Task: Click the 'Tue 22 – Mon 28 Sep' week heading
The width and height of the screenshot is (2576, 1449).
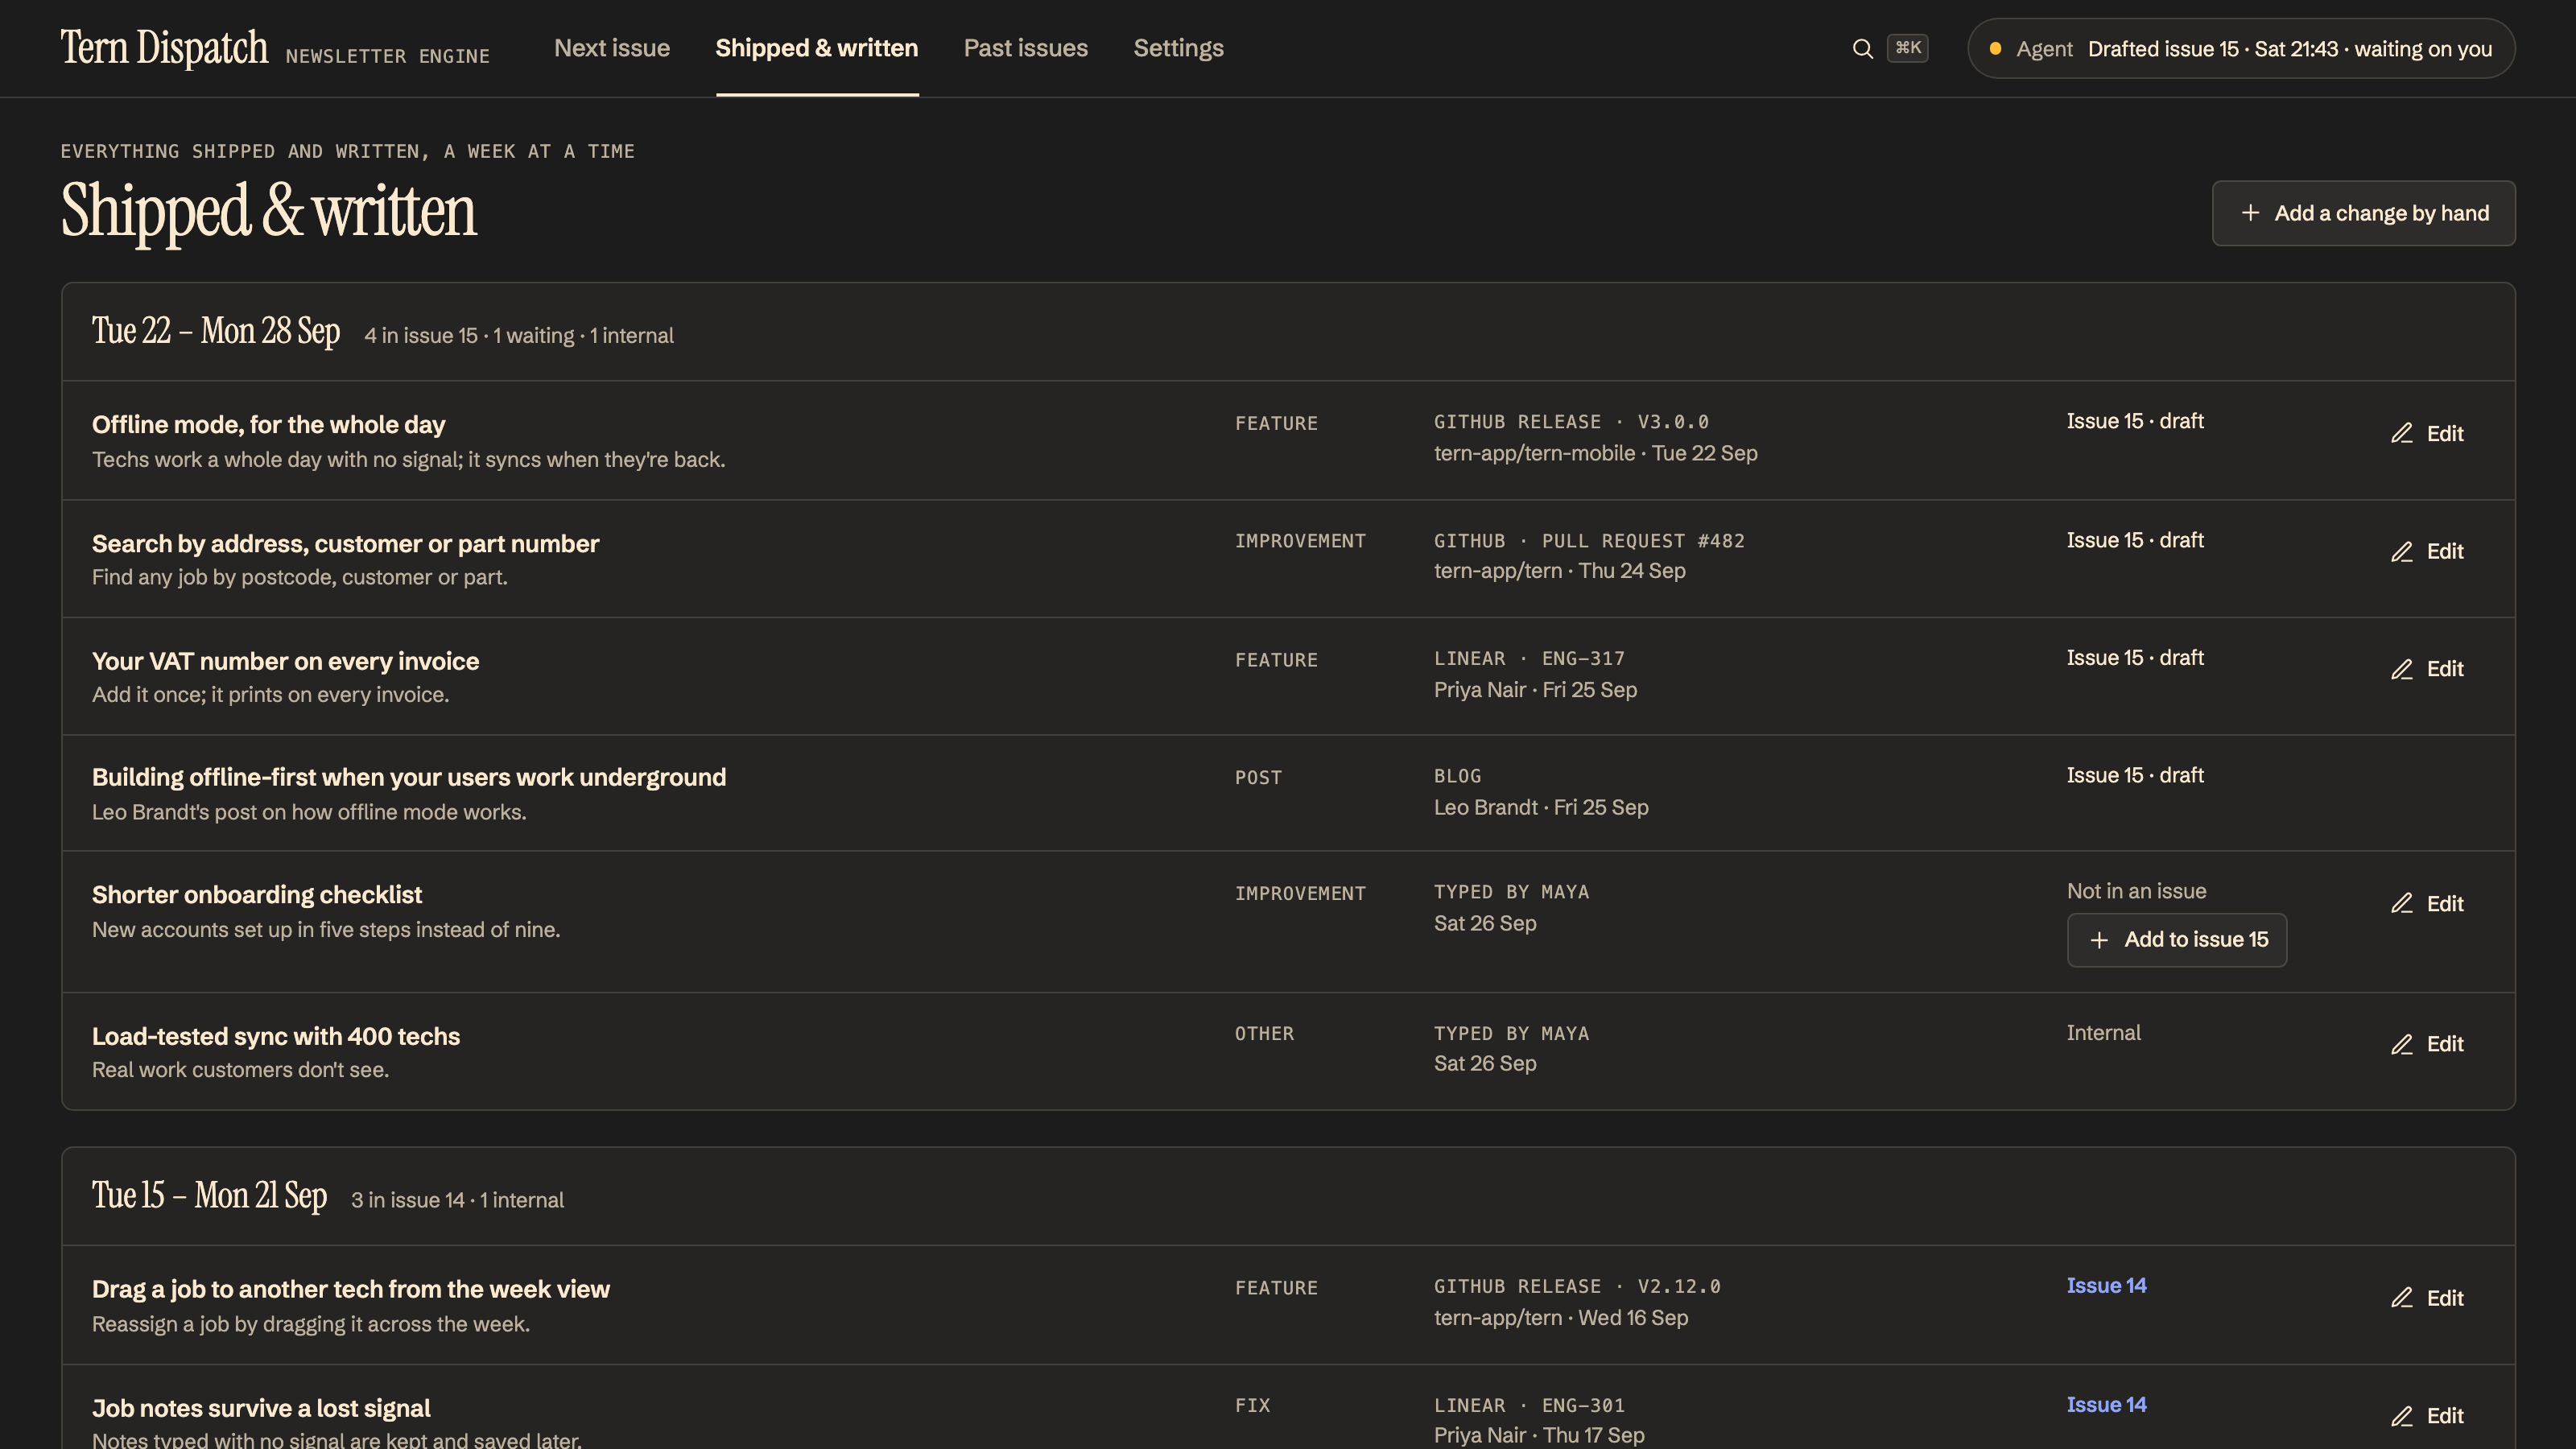Action: tap(216, 331)
